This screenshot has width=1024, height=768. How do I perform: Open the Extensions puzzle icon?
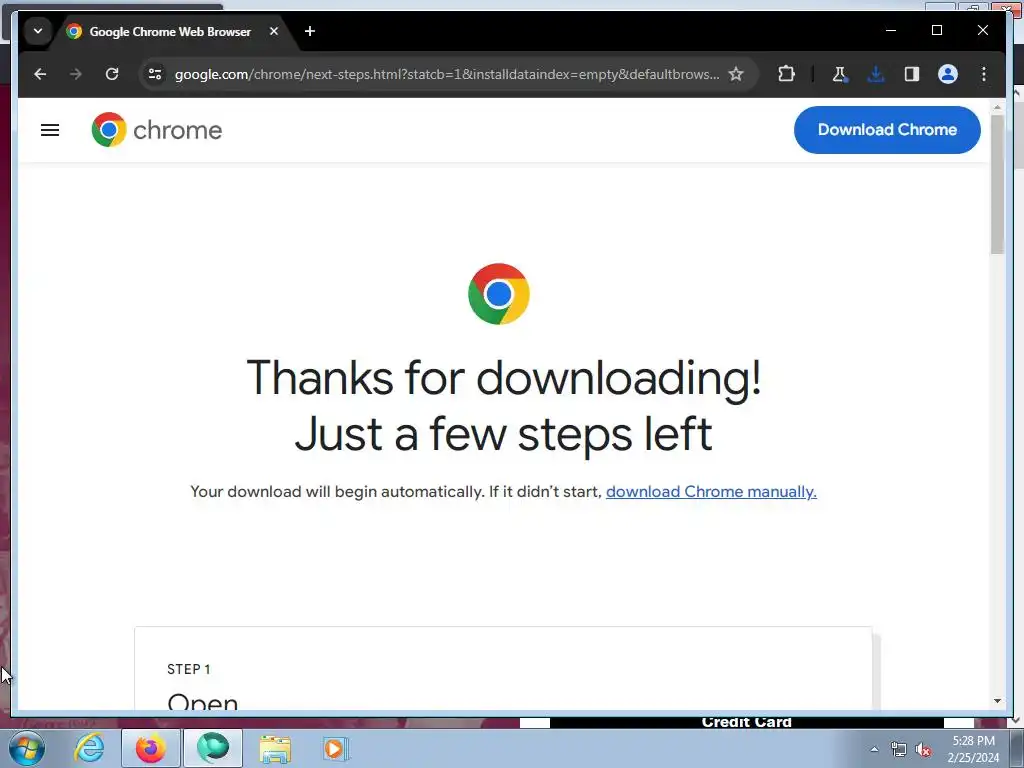(x=786, y=74)
